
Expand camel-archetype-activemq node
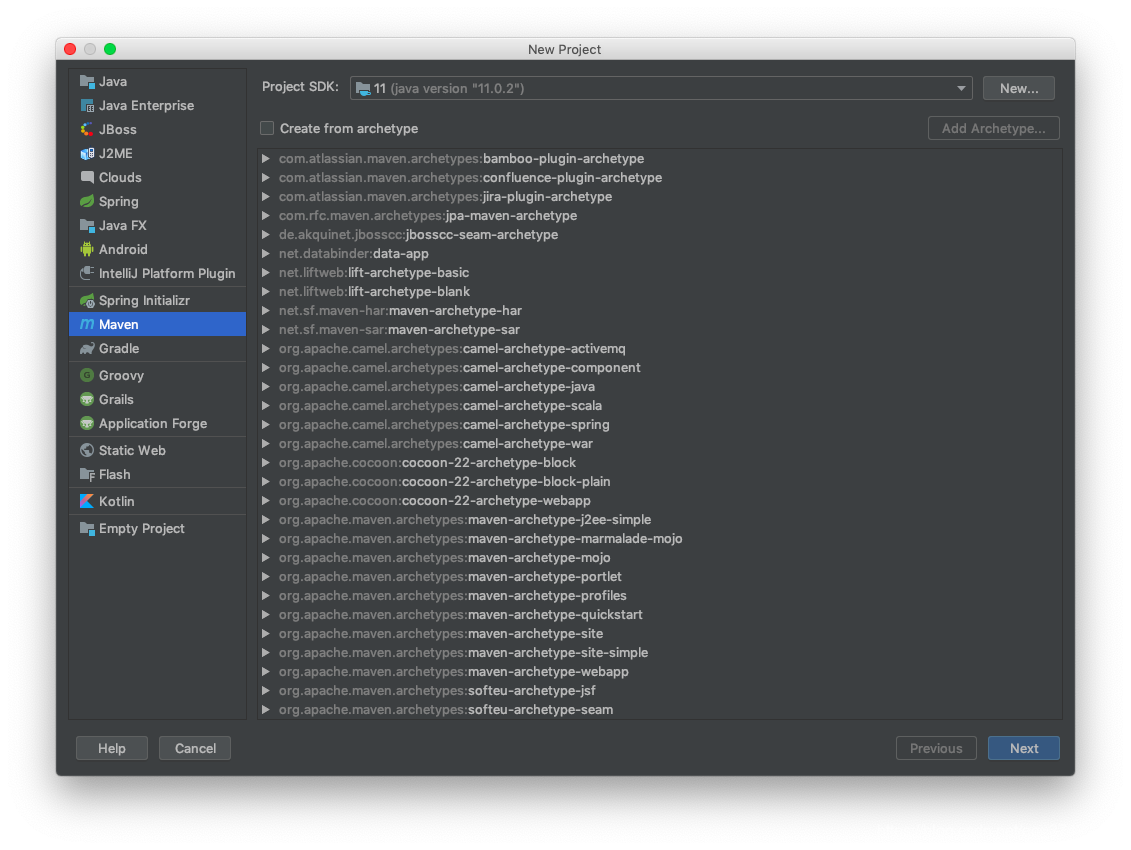coord(266,349)
